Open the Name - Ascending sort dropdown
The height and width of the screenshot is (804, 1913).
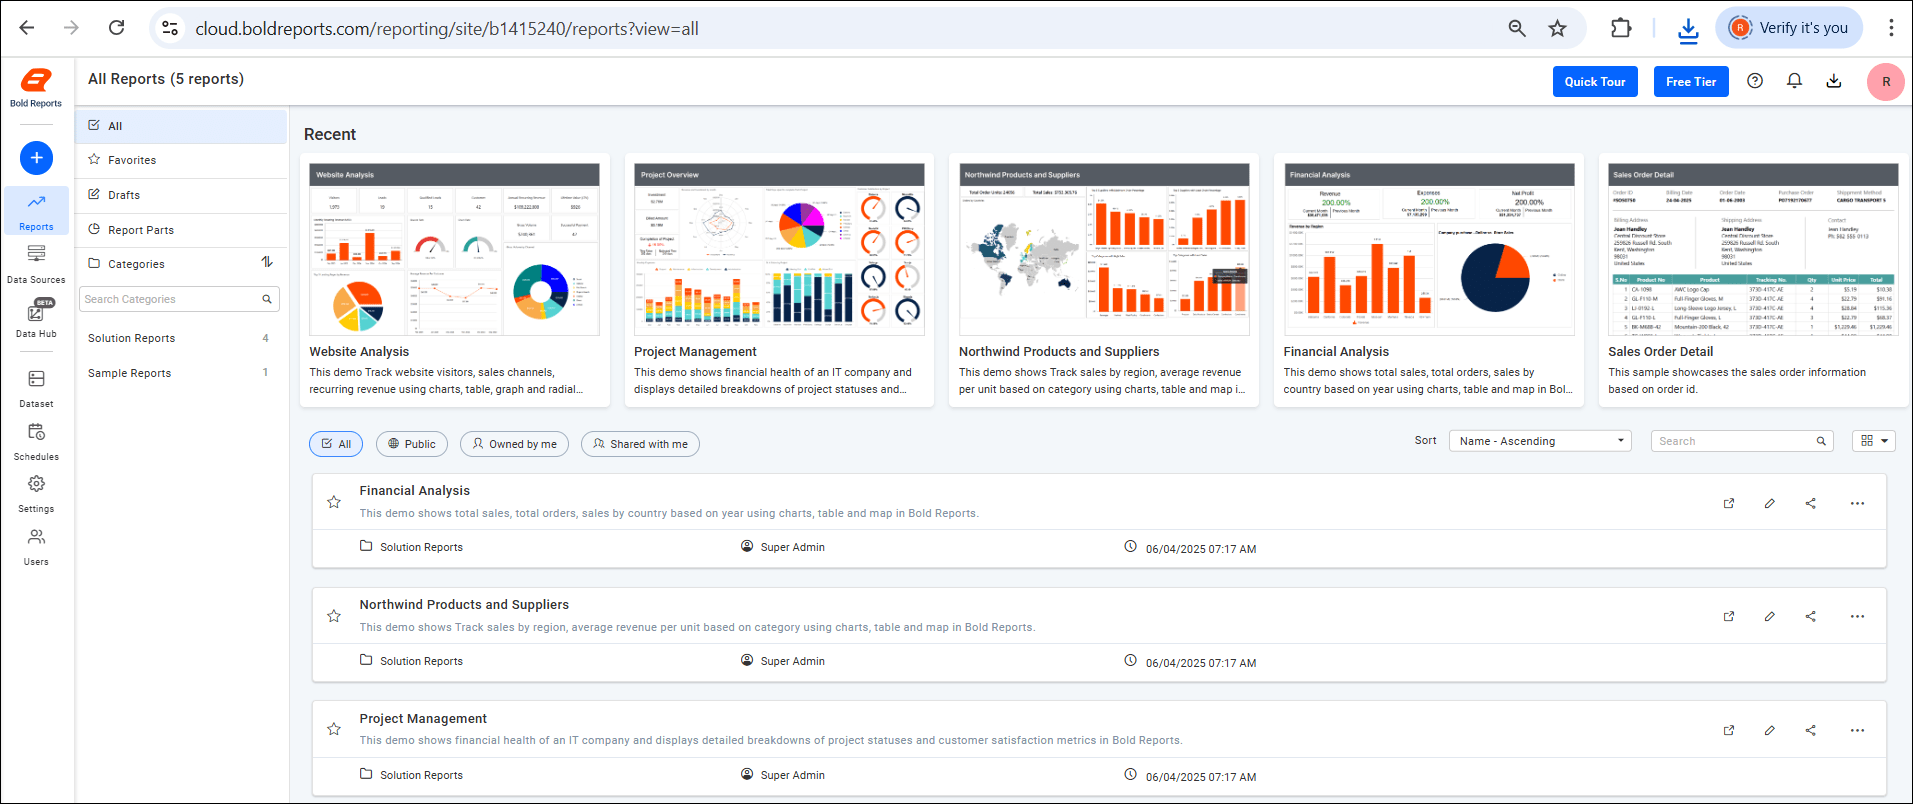1540,441
